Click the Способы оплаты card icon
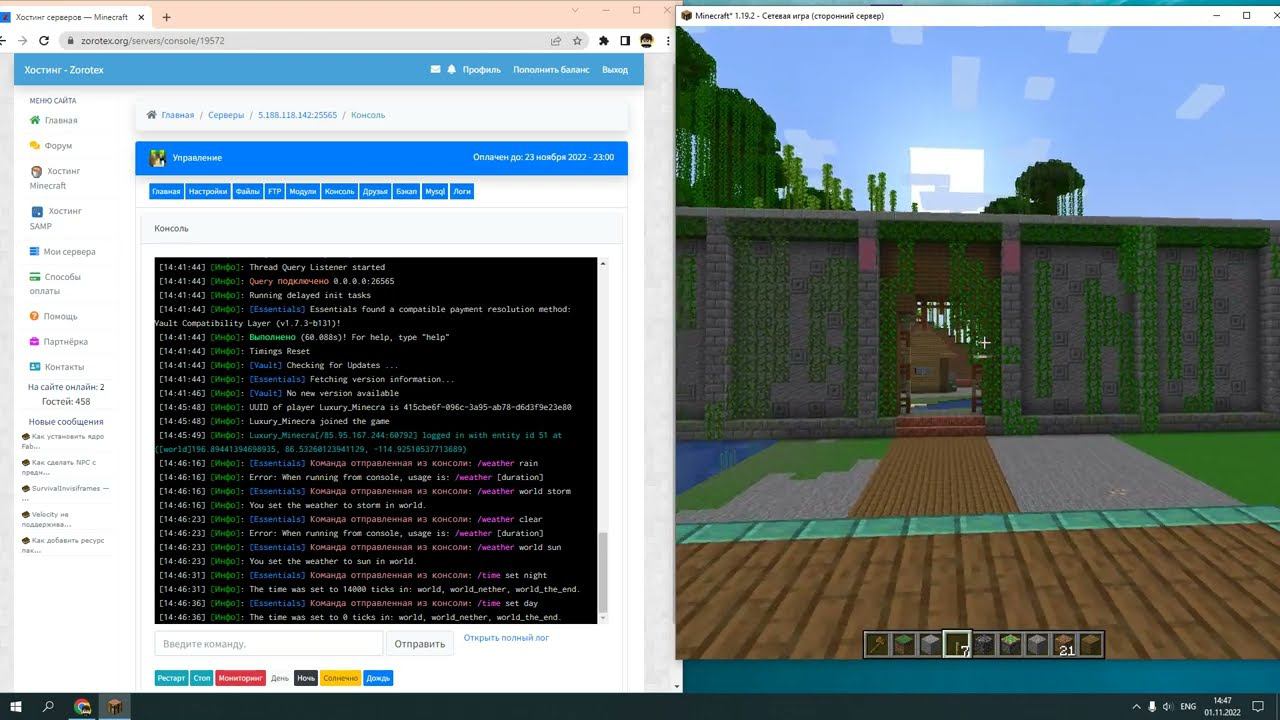 click(x=35, y=277)
